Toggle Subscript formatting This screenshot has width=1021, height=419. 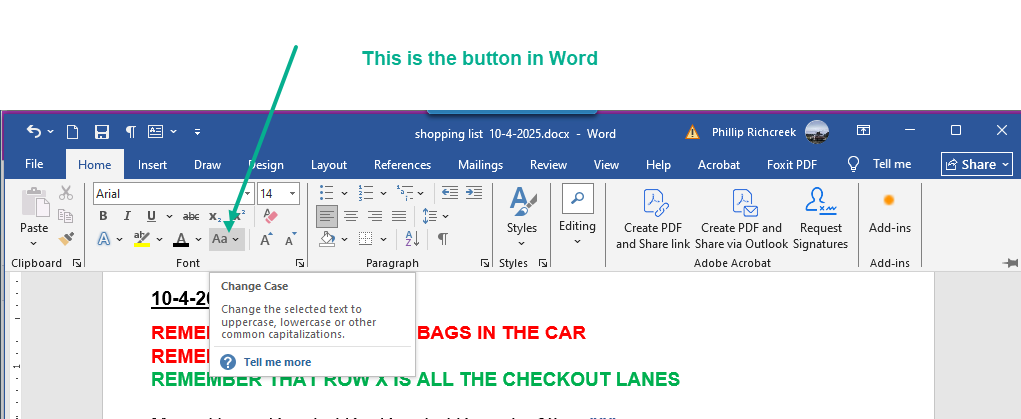pyautogui.click(x=215, y=216)
